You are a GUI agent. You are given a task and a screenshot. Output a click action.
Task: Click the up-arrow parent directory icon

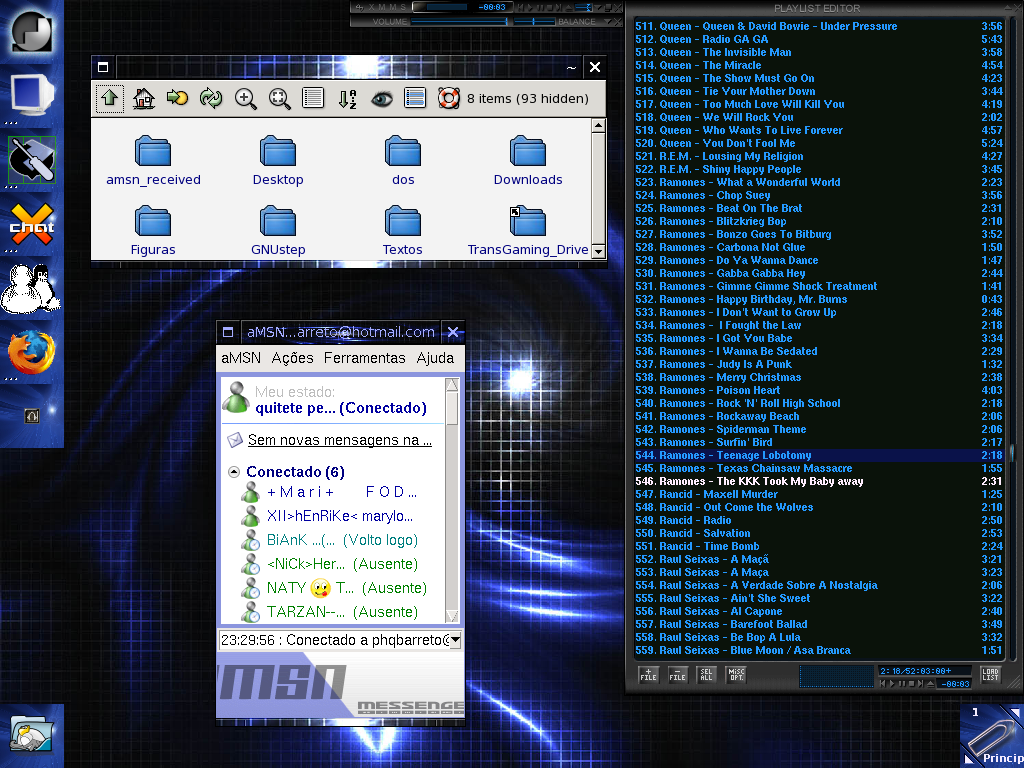(110, 99)
